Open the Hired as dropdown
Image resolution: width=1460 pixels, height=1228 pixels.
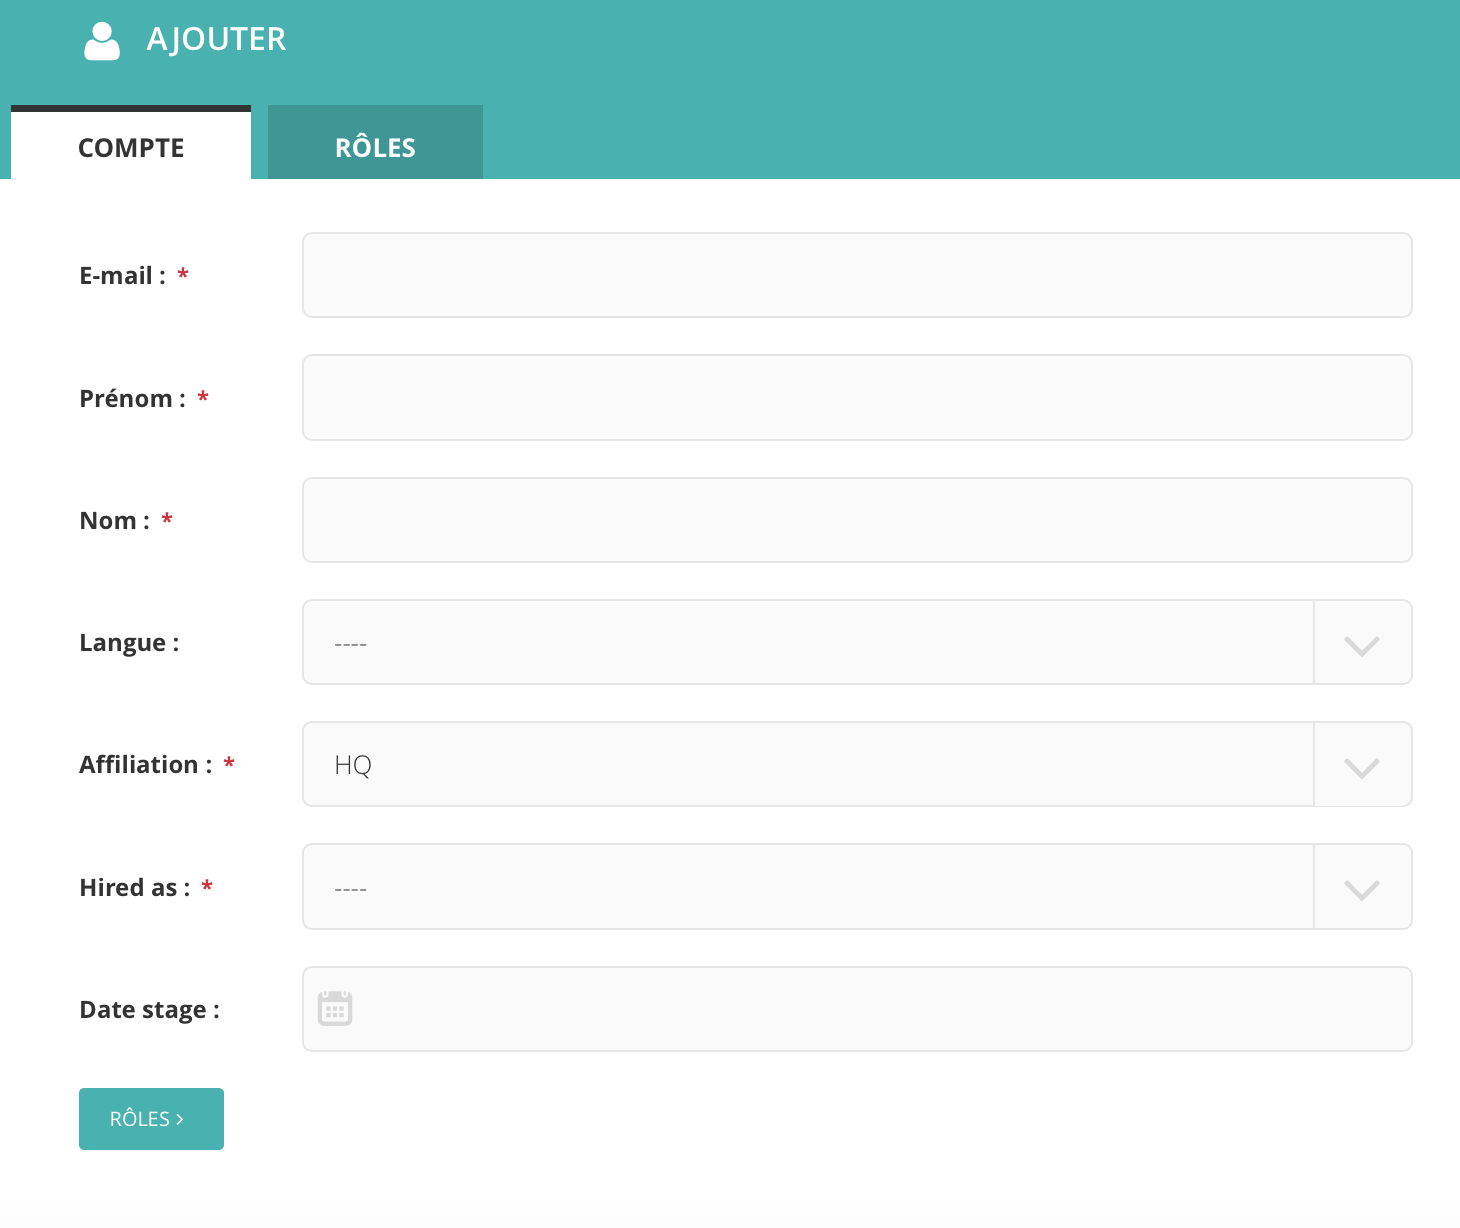808,887
